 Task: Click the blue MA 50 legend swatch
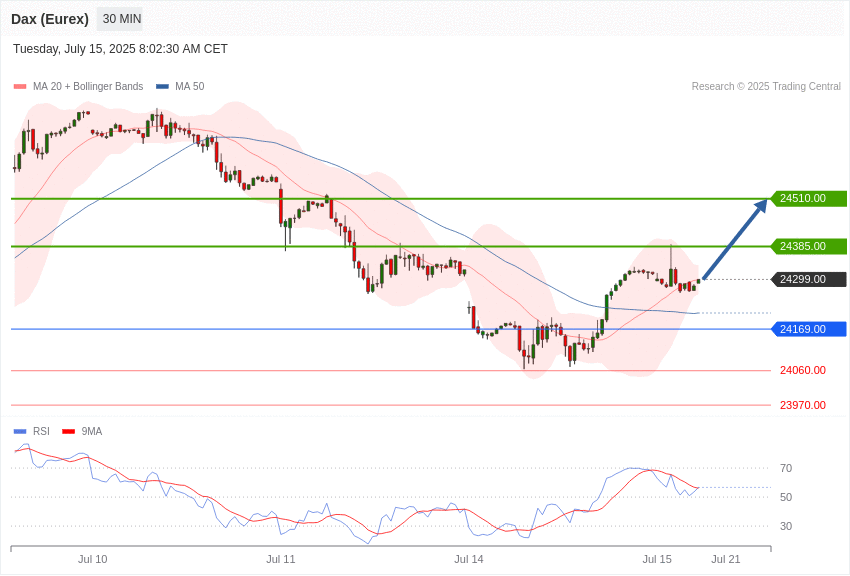click(x=162, y=86)
